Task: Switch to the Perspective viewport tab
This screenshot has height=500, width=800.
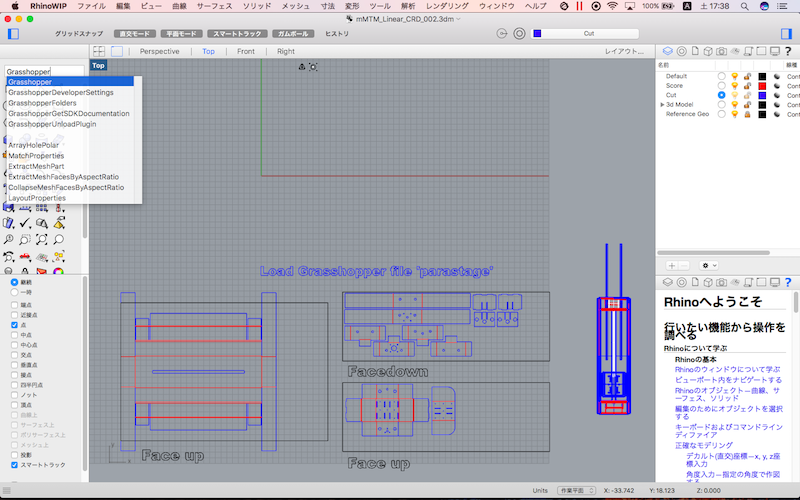Action: coord(159,51)
